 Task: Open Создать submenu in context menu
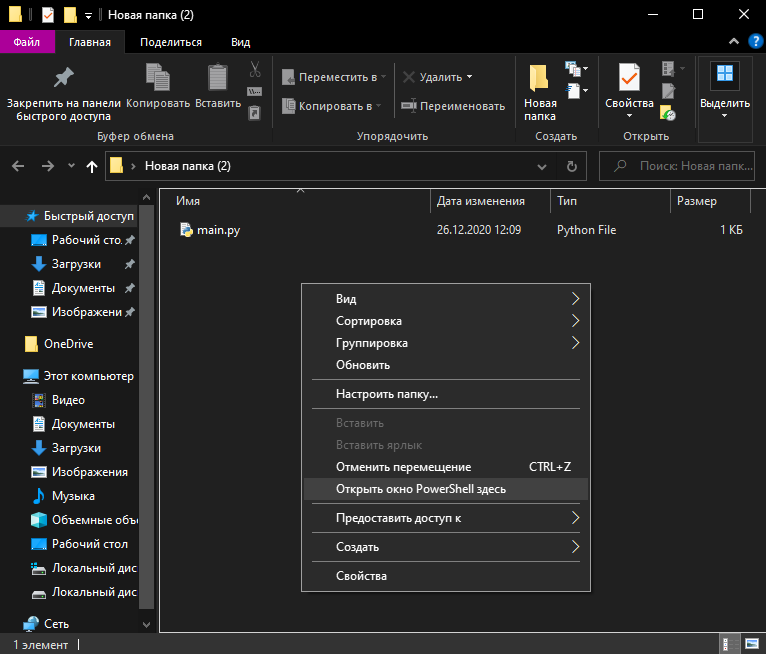tap(446, 547)
